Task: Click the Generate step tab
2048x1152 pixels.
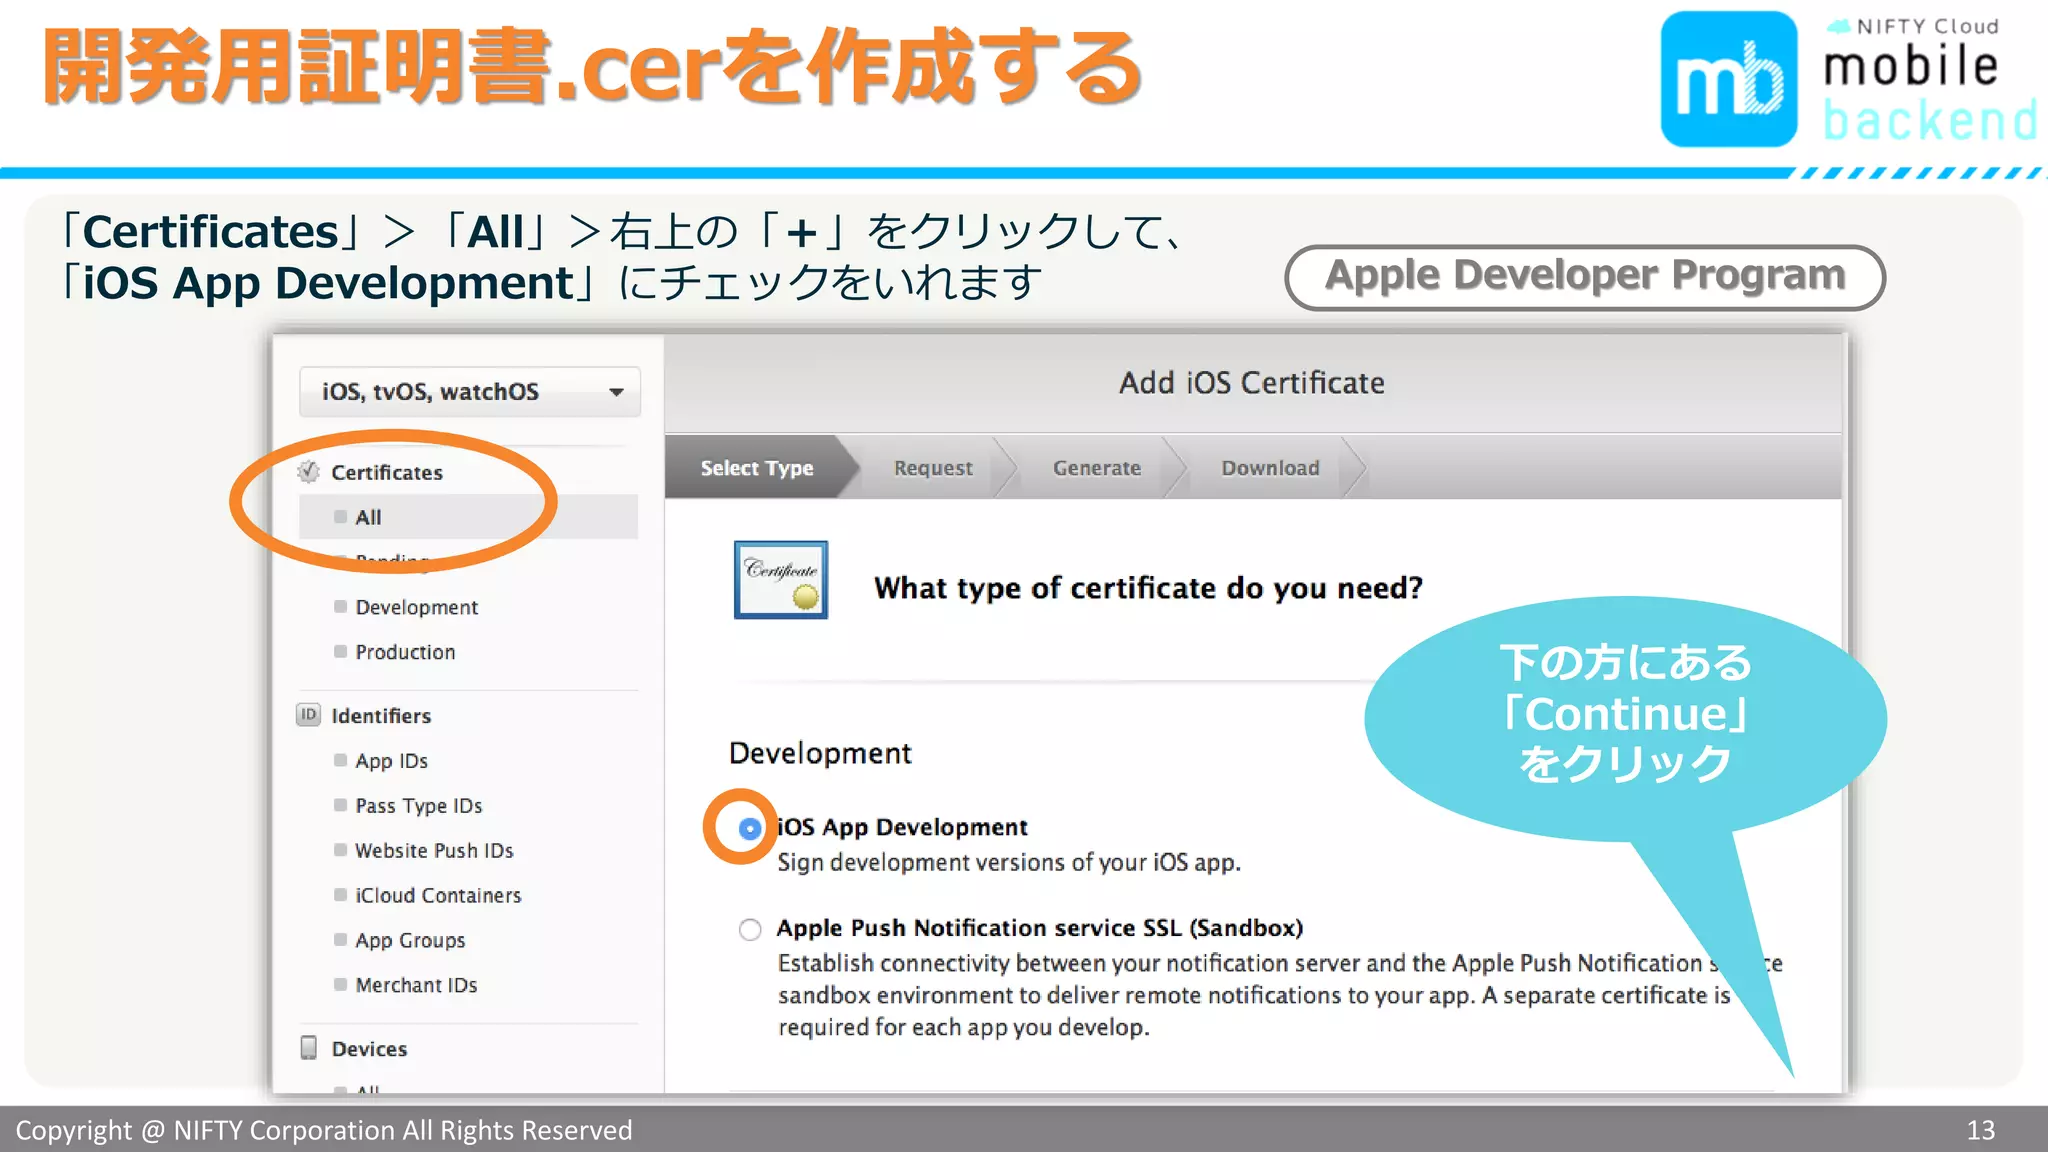Action: pos(1096,468)
